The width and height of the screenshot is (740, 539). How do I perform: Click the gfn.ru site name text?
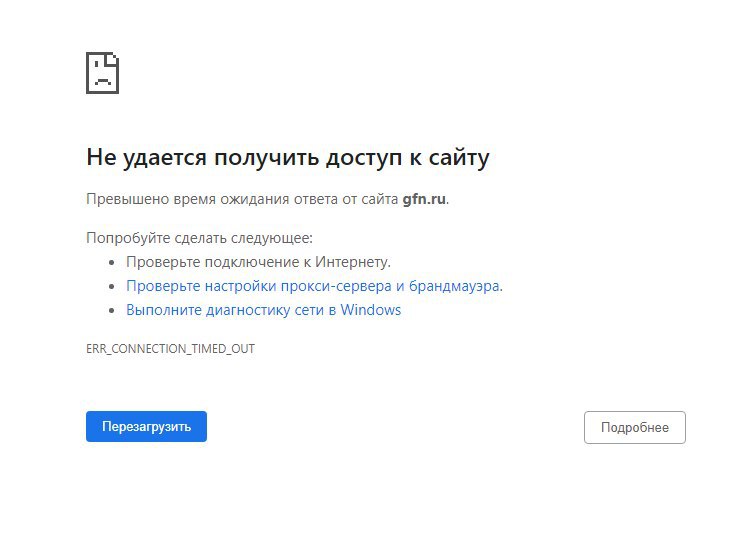424,200
